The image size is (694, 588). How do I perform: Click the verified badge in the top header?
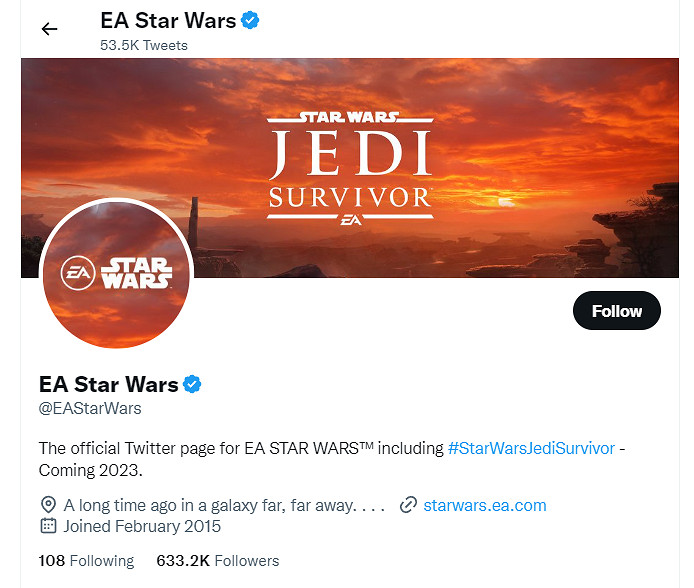[x=251, y=19]
